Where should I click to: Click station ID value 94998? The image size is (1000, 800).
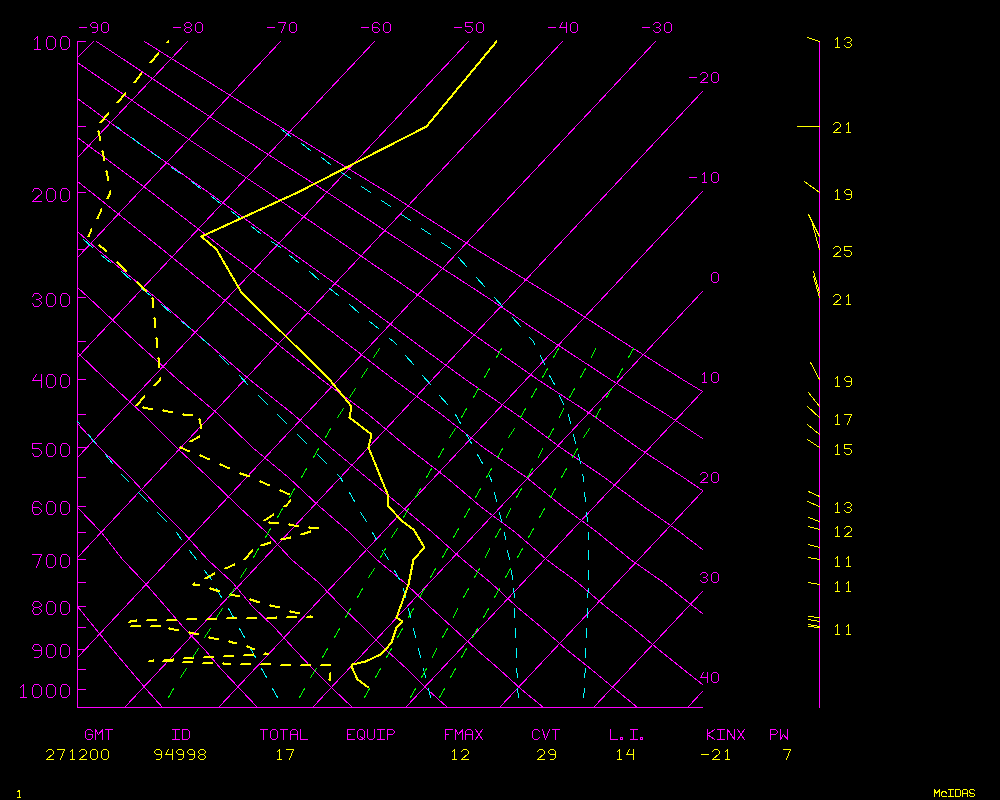(181, 755)
